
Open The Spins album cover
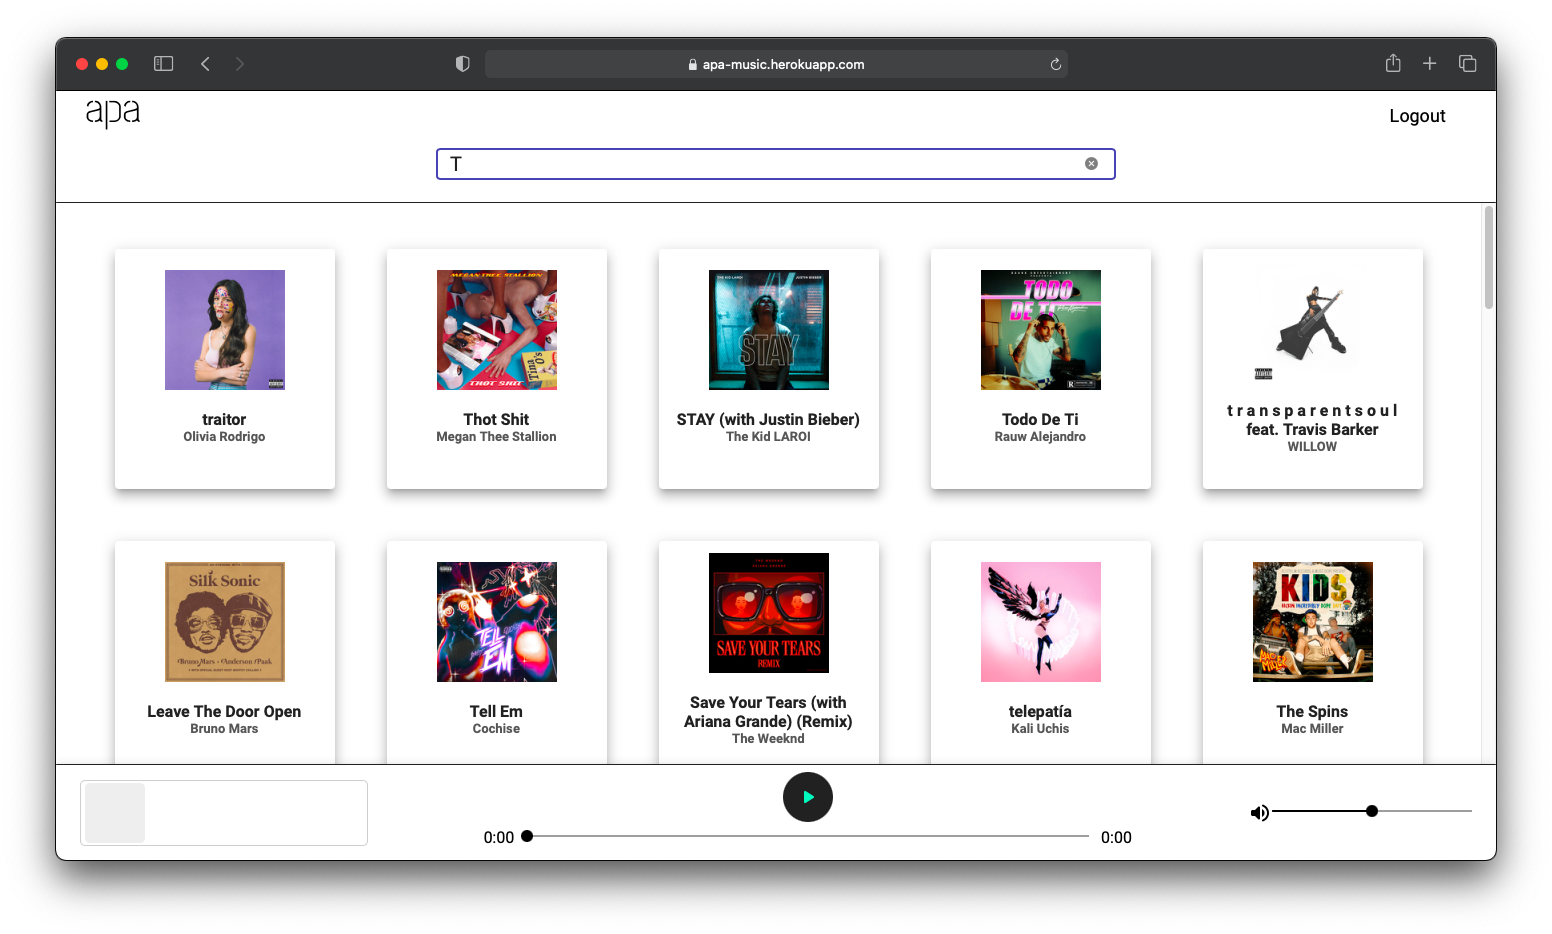pos(1313,622)
